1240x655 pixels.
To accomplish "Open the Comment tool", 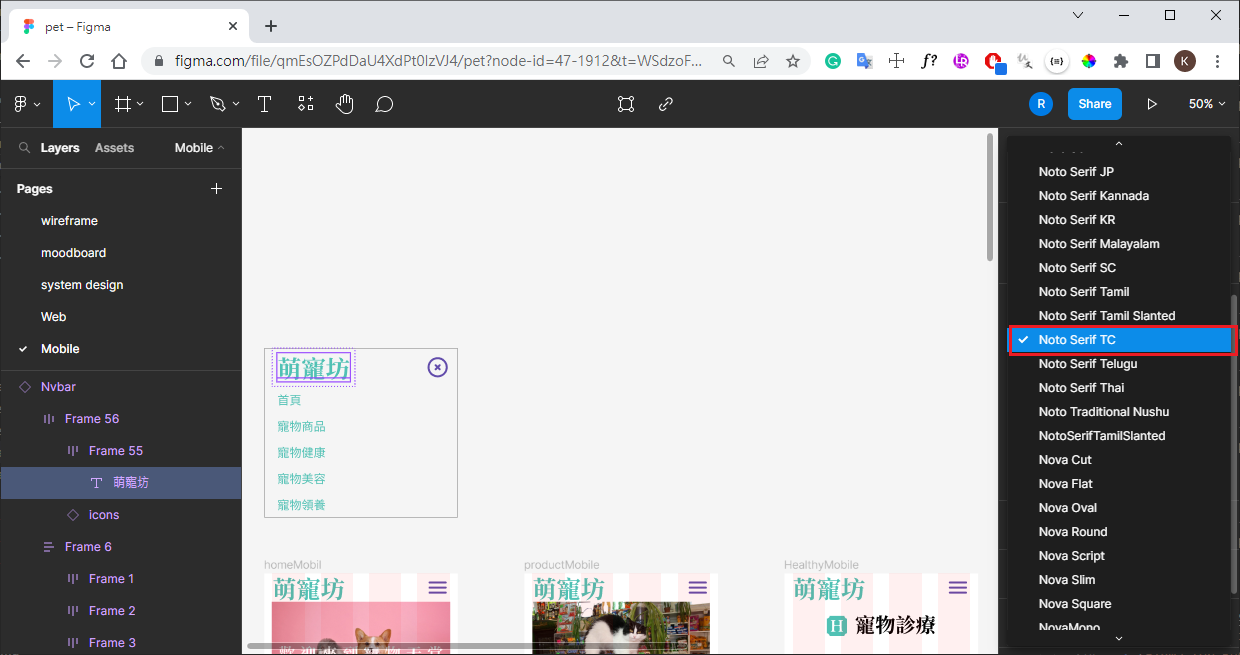I will (384, 104).
